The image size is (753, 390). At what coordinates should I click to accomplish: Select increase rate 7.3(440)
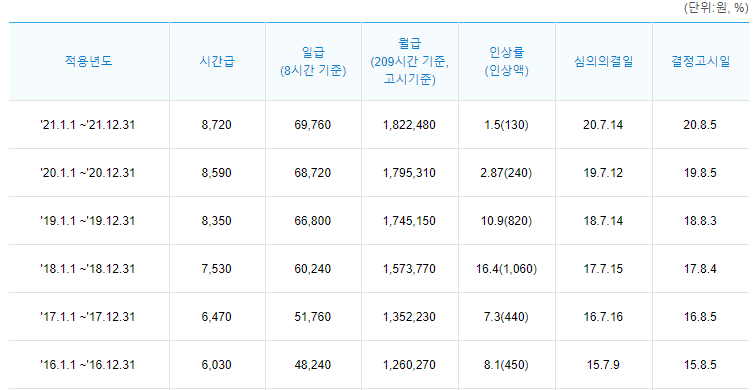[x=507, y=317]
